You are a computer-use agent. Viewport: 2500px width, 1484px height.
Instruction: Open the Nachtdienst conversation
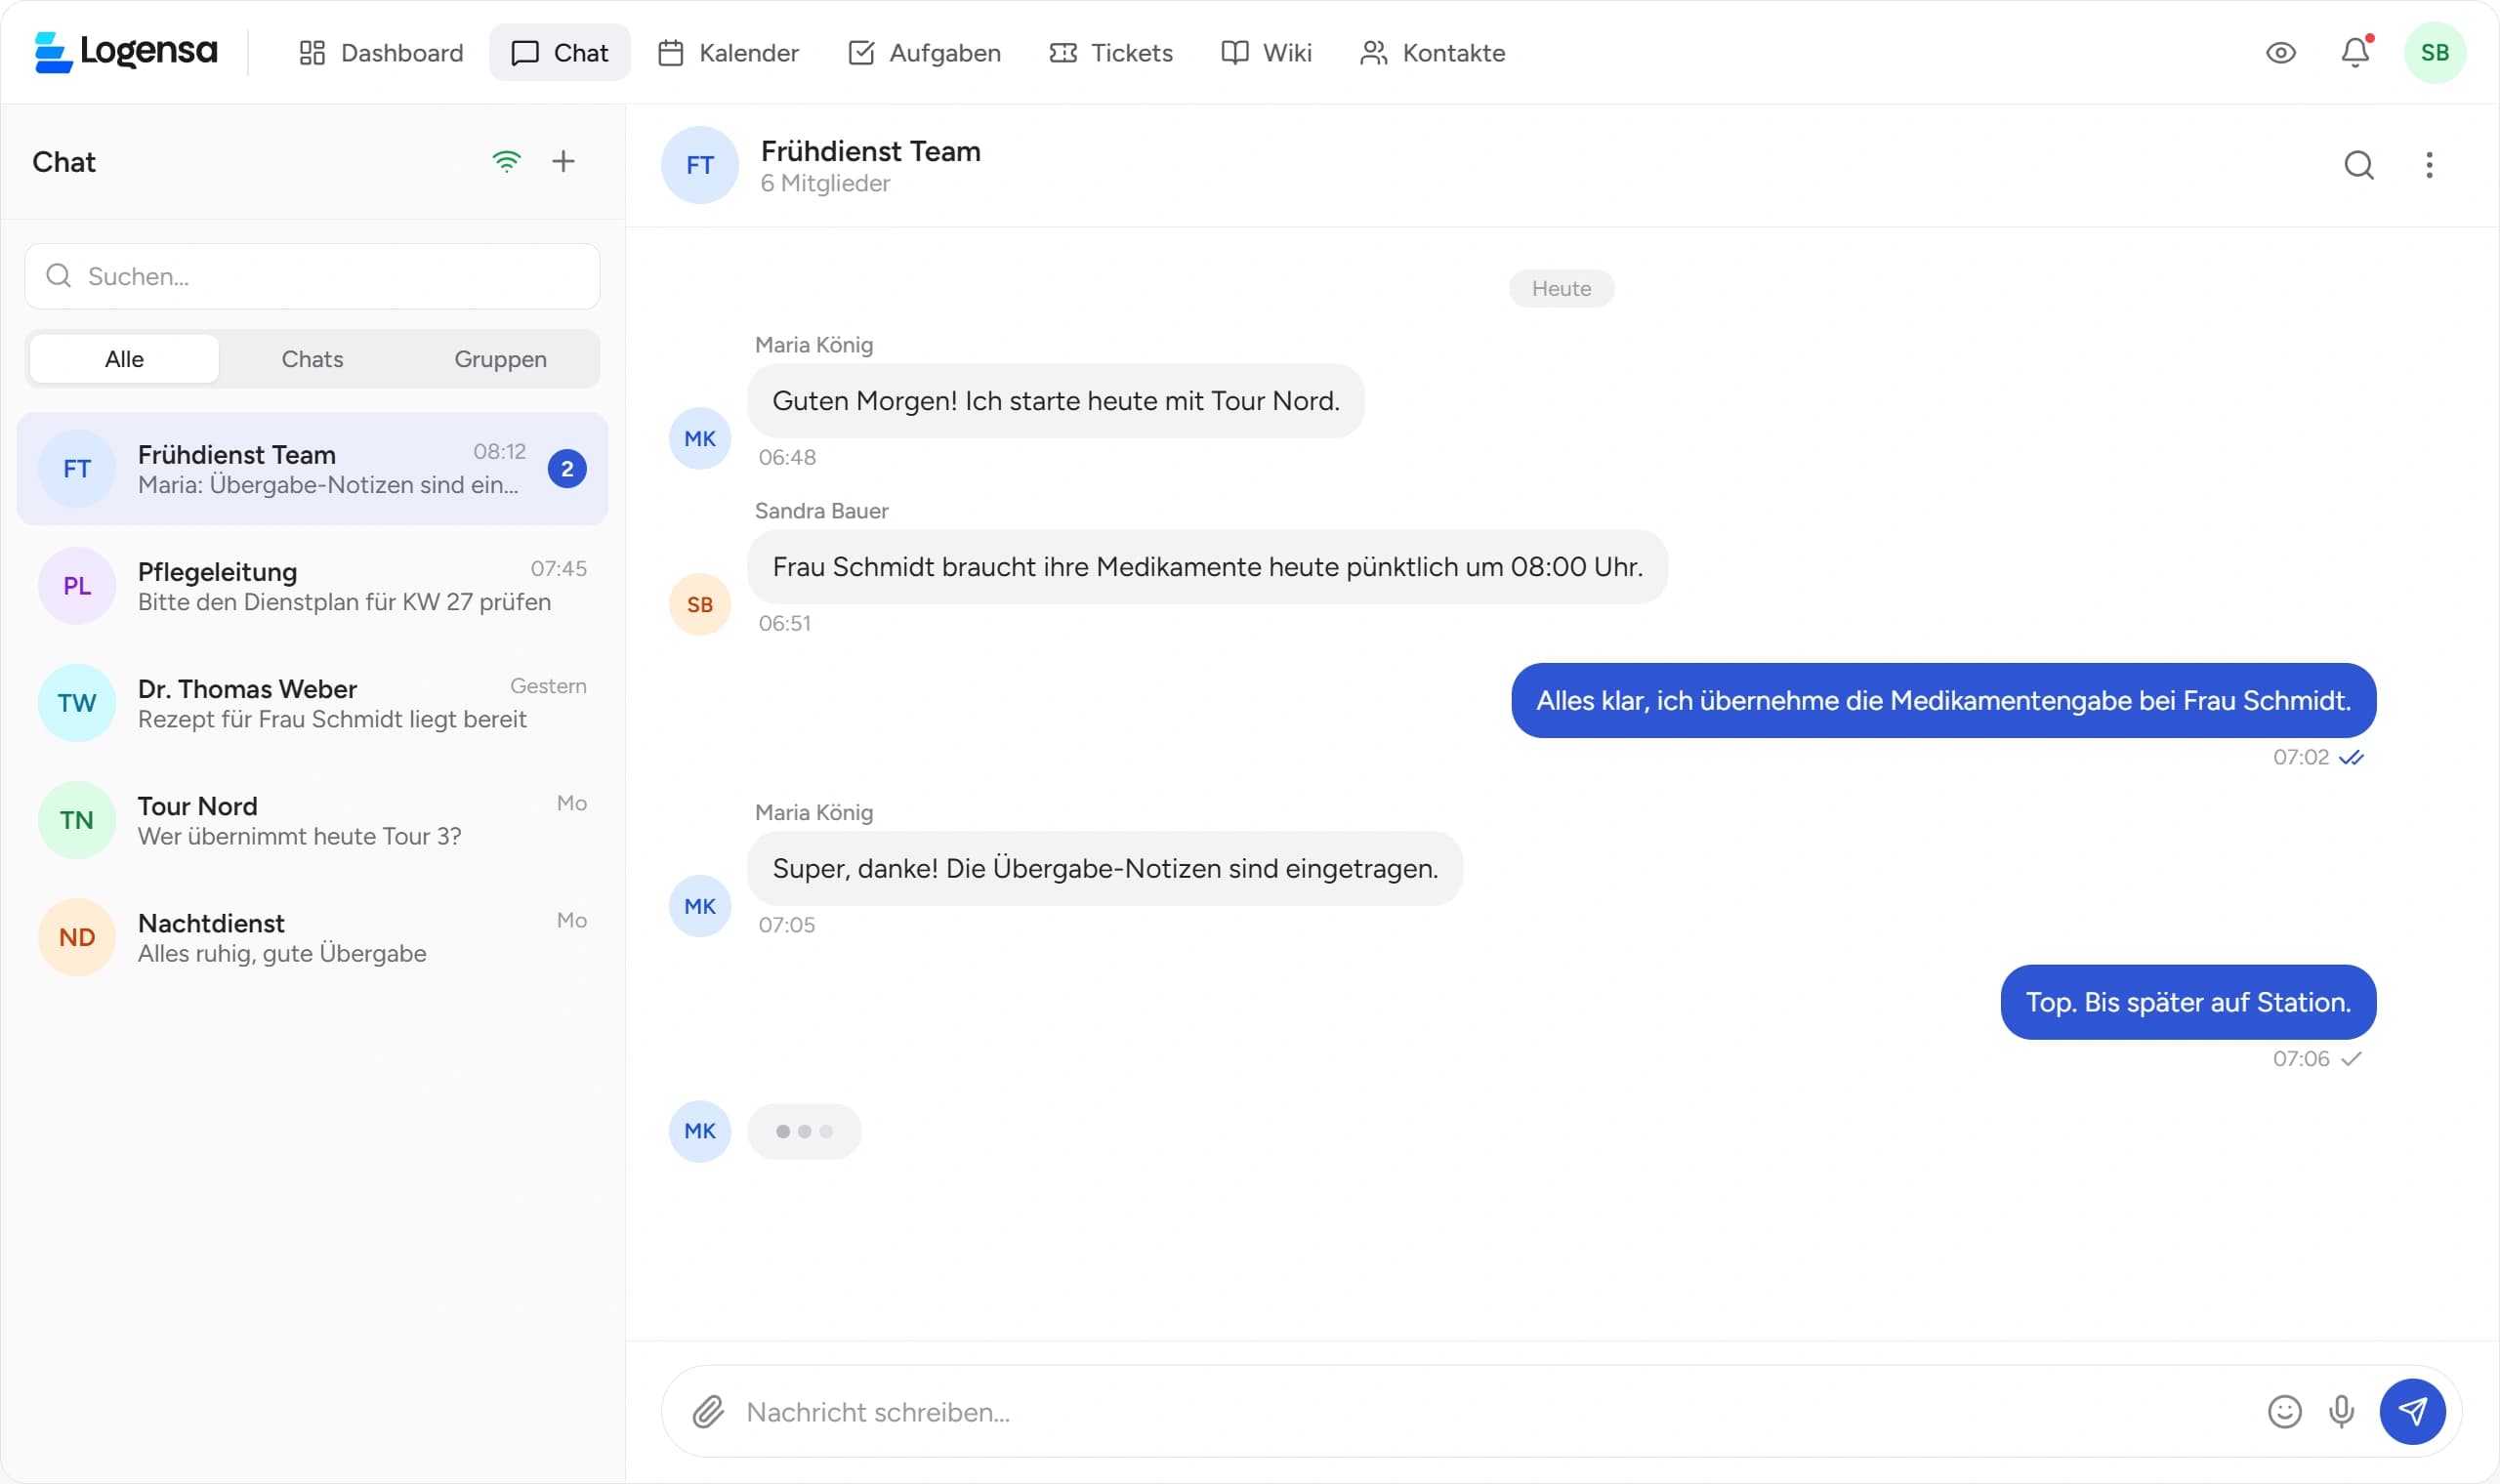312,937
